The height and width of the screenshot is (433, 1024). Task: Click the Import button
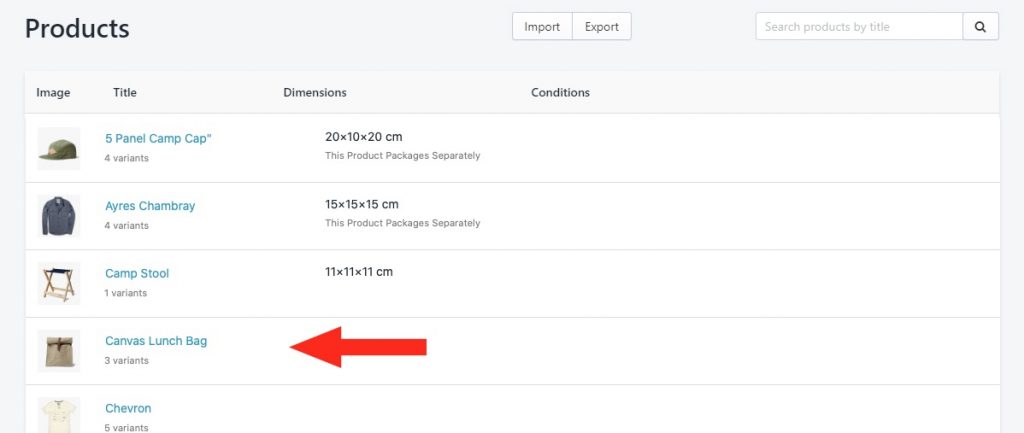tap(542, 27)
